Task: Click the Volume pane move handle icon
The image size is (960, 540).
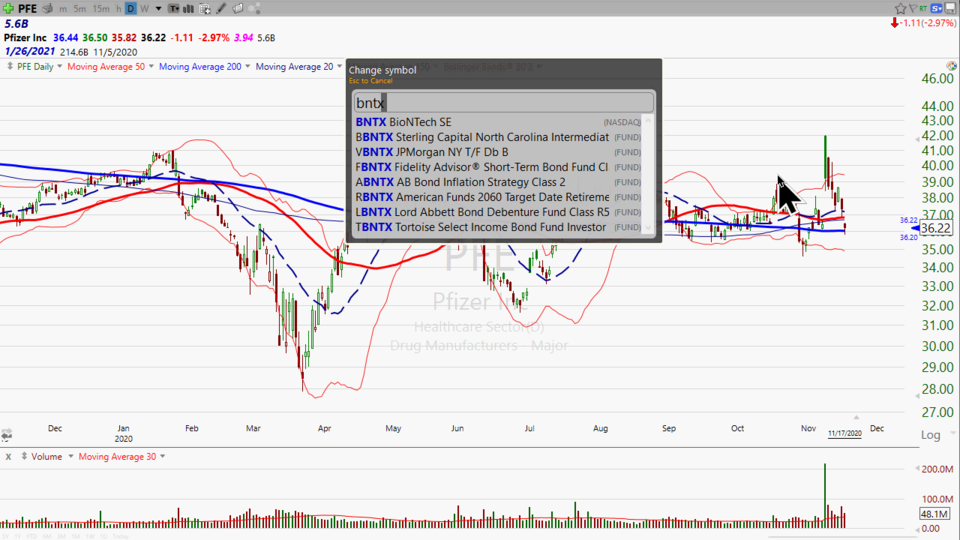Action: click(24, 456)
